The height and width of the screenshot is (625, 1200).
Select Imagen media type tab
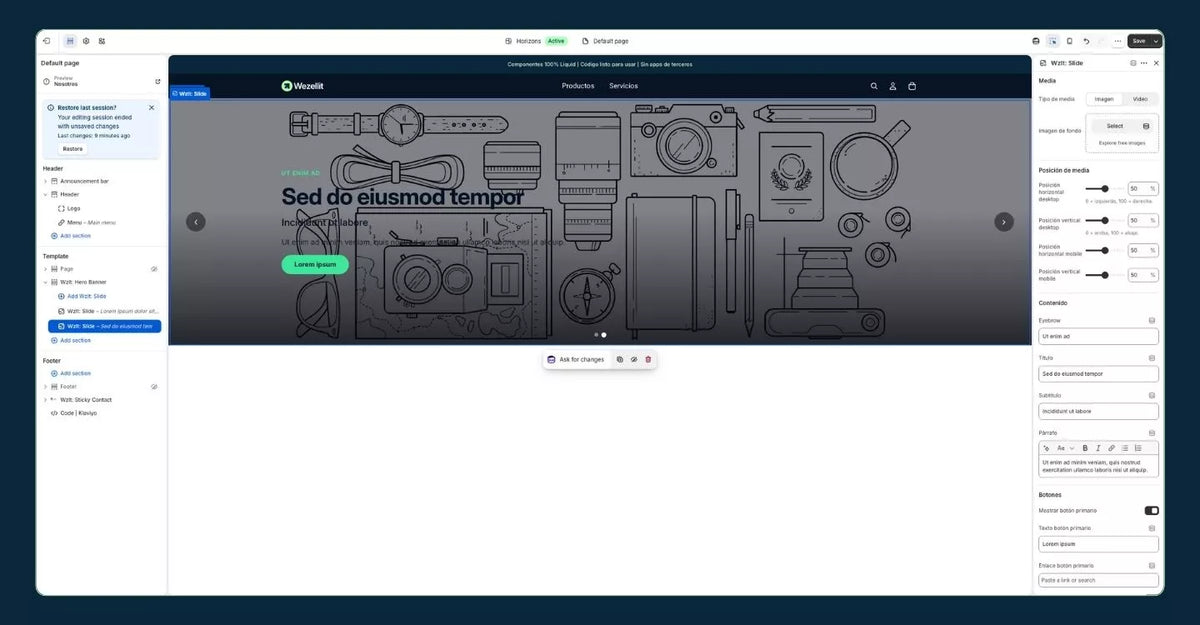tap(1104, 99)
